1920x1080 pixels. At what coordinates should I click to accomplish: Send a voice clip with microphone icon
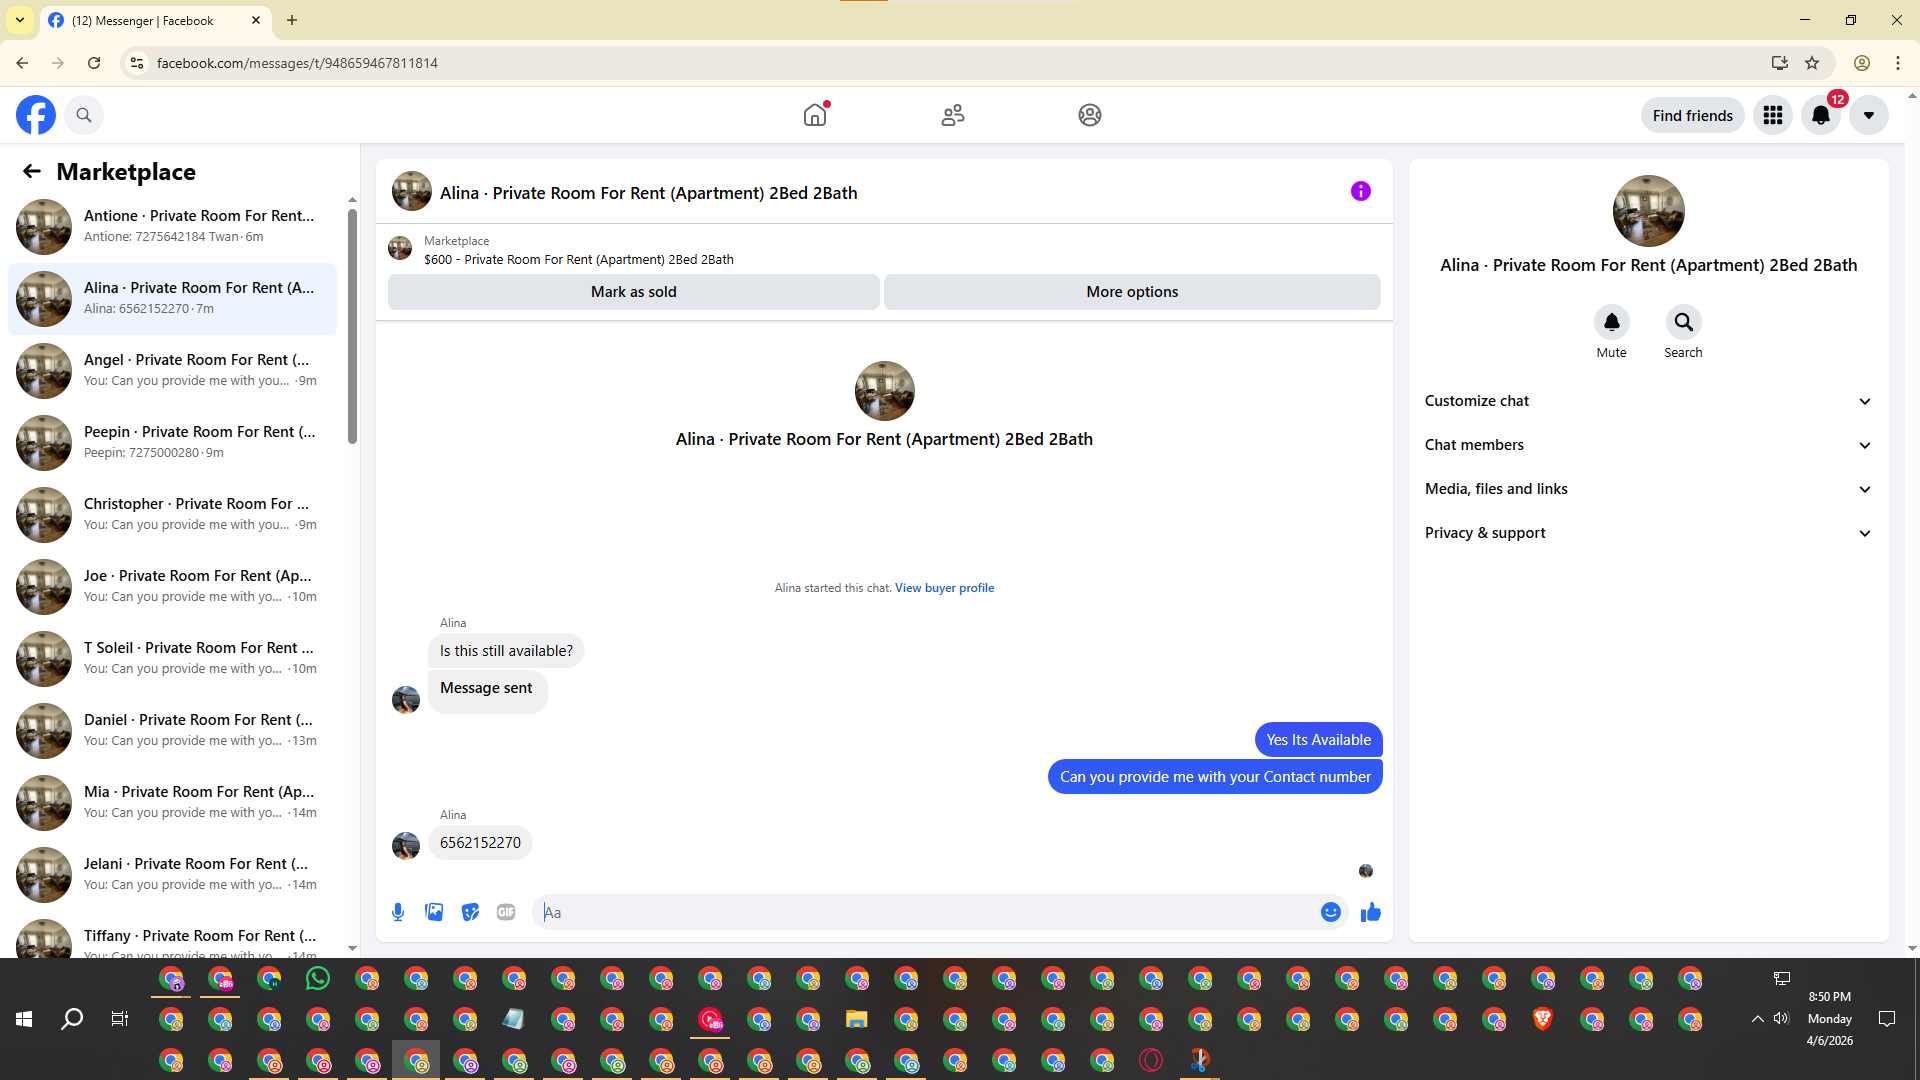tap(398, 912)
